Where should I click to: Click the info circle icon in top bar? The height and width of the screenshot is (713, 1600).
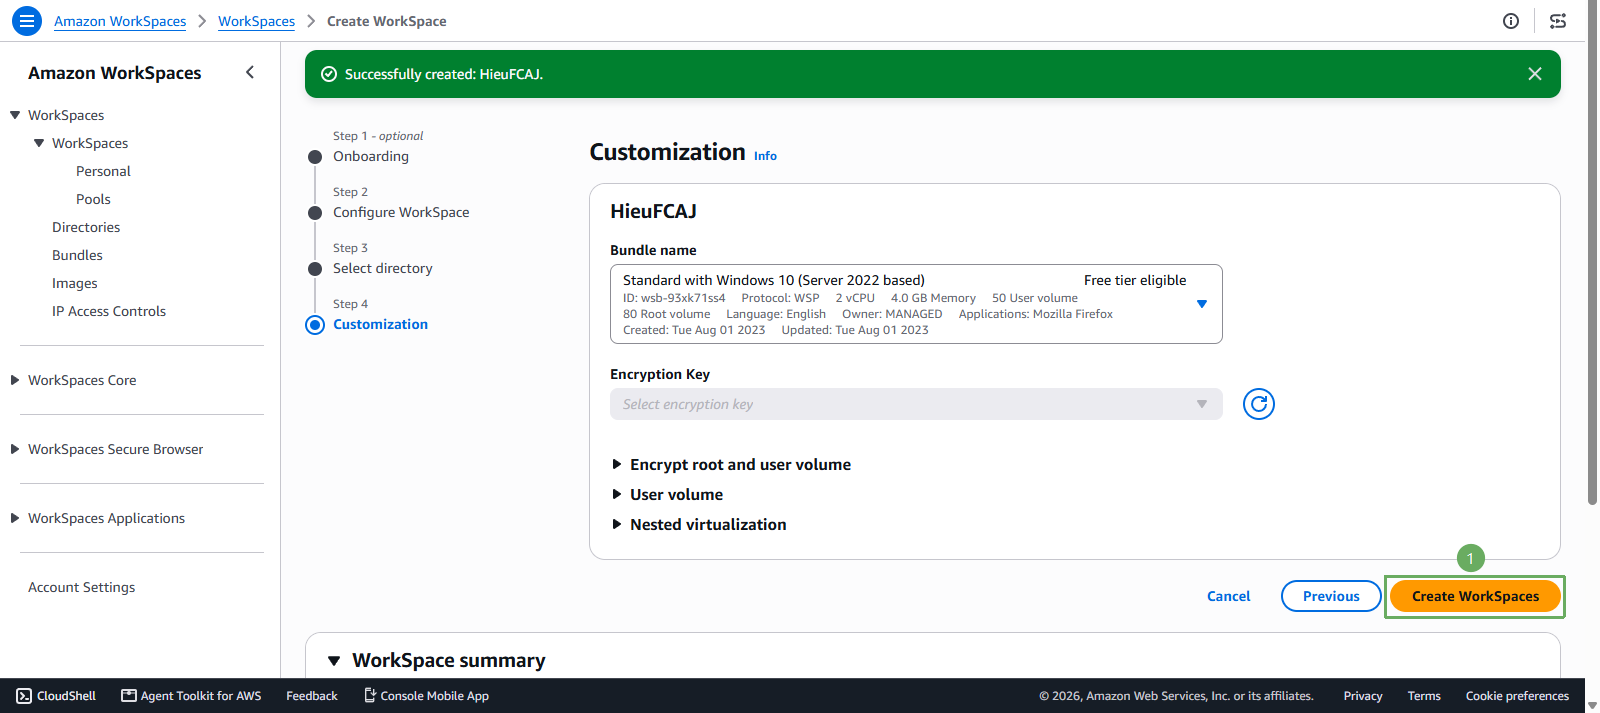pos(1511,21)
